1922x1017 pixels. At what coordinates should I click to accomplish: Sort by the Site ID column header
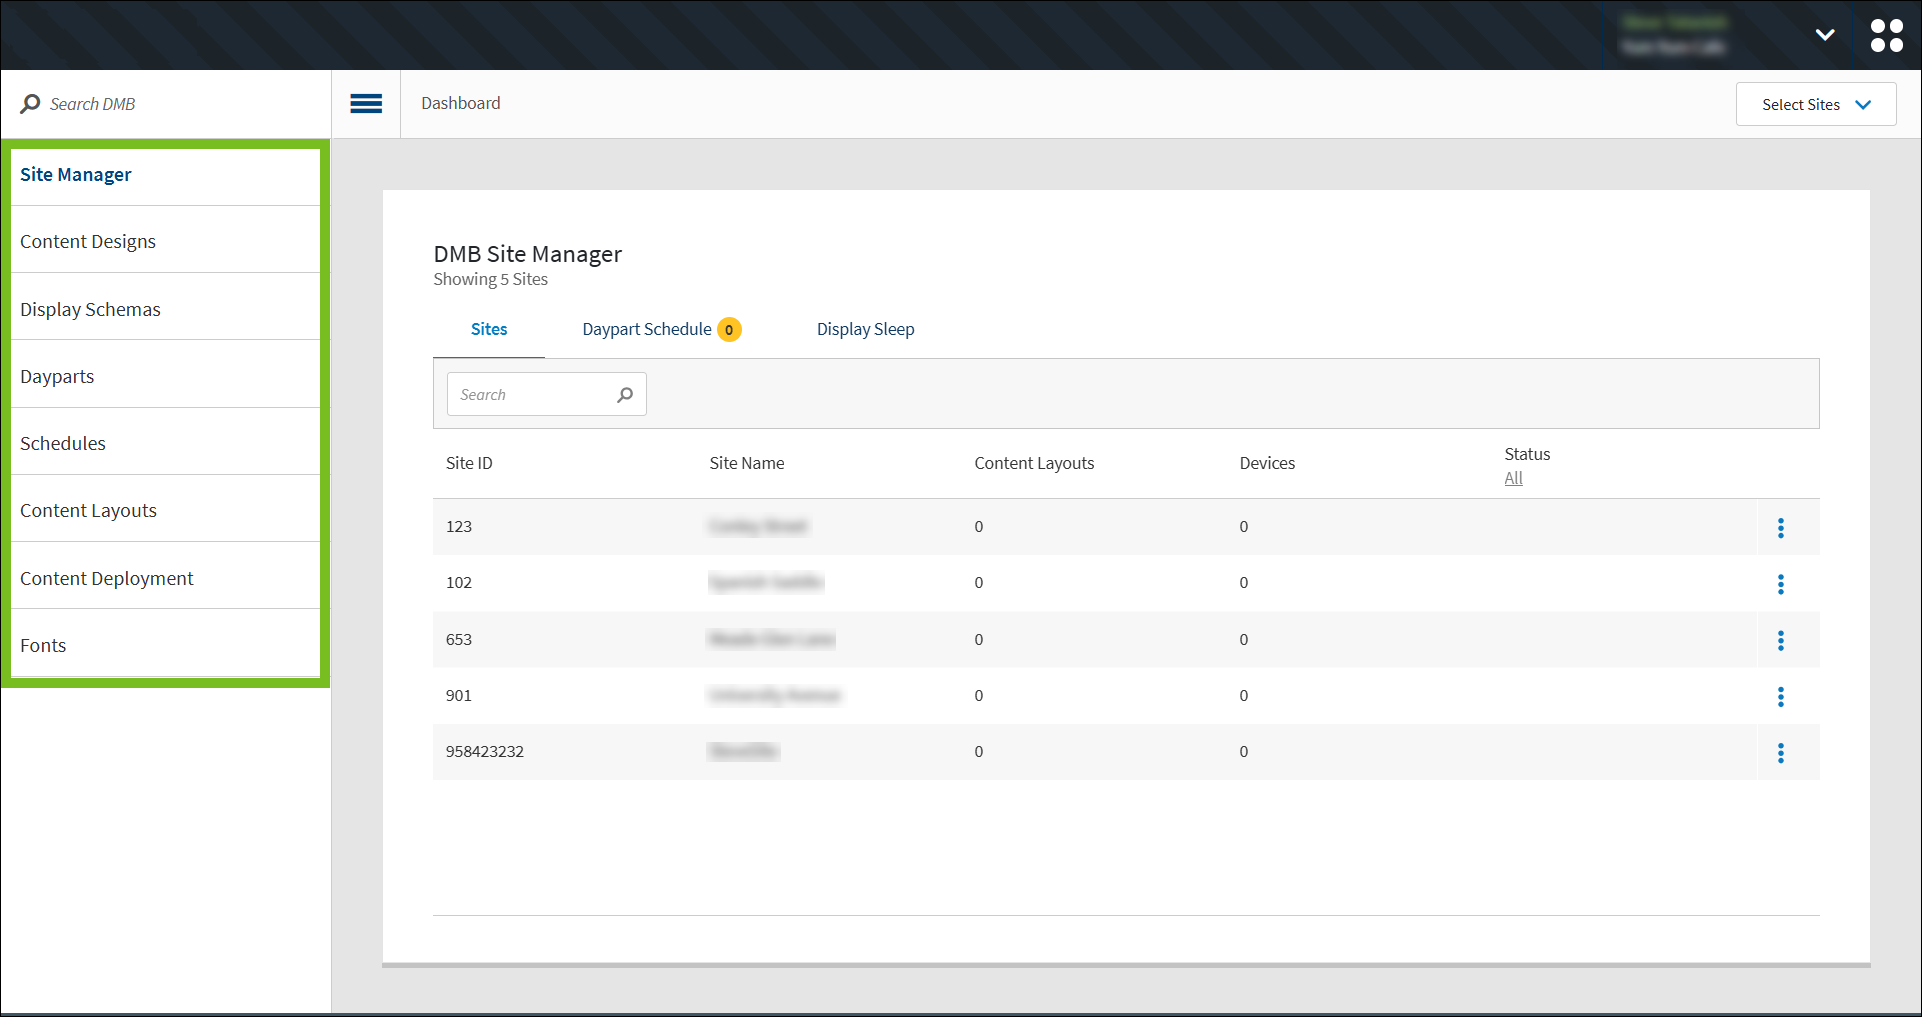click(469, 463)
